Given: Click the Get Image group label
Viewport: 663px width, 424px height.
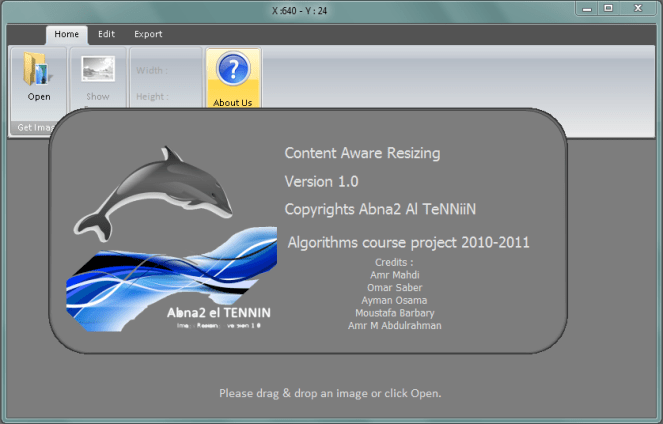Looking at the screenshot, I should (x=28, y=128).
